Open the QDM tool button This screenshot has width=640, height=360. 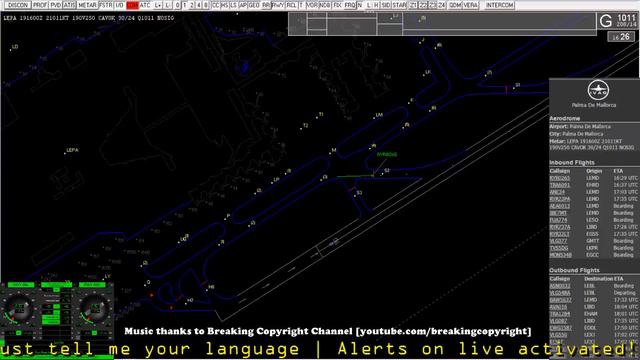coord(455,5)
